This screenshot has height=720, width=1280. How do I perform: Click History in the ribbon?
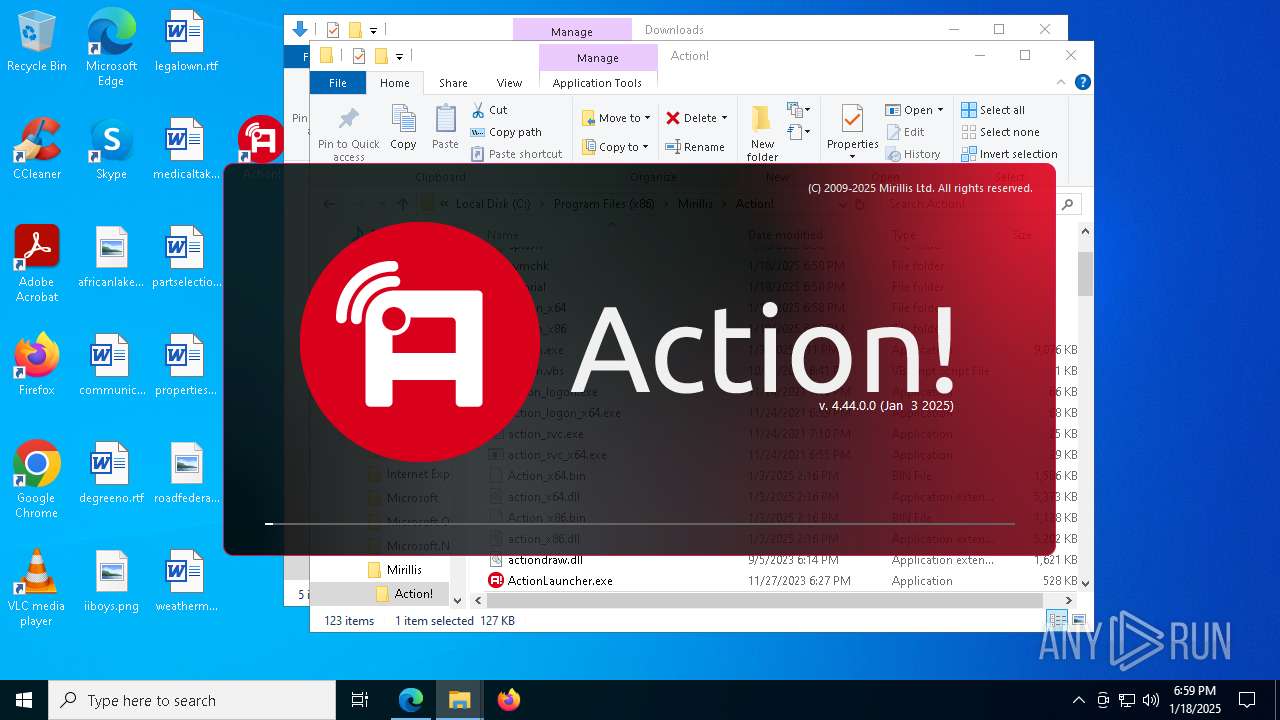[913, 154]
